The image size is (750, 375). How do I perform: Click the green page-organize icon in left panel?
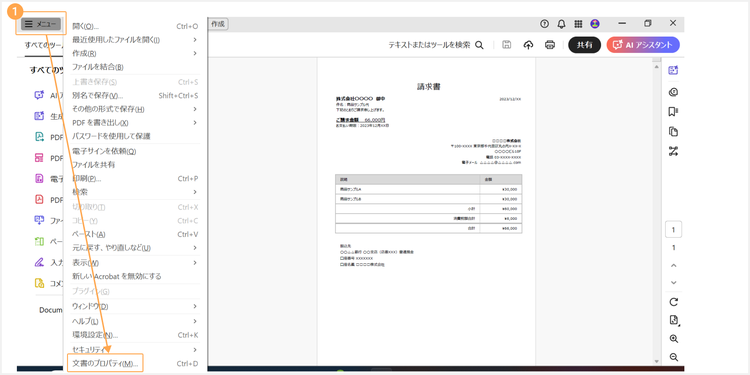tap(39, 241)
